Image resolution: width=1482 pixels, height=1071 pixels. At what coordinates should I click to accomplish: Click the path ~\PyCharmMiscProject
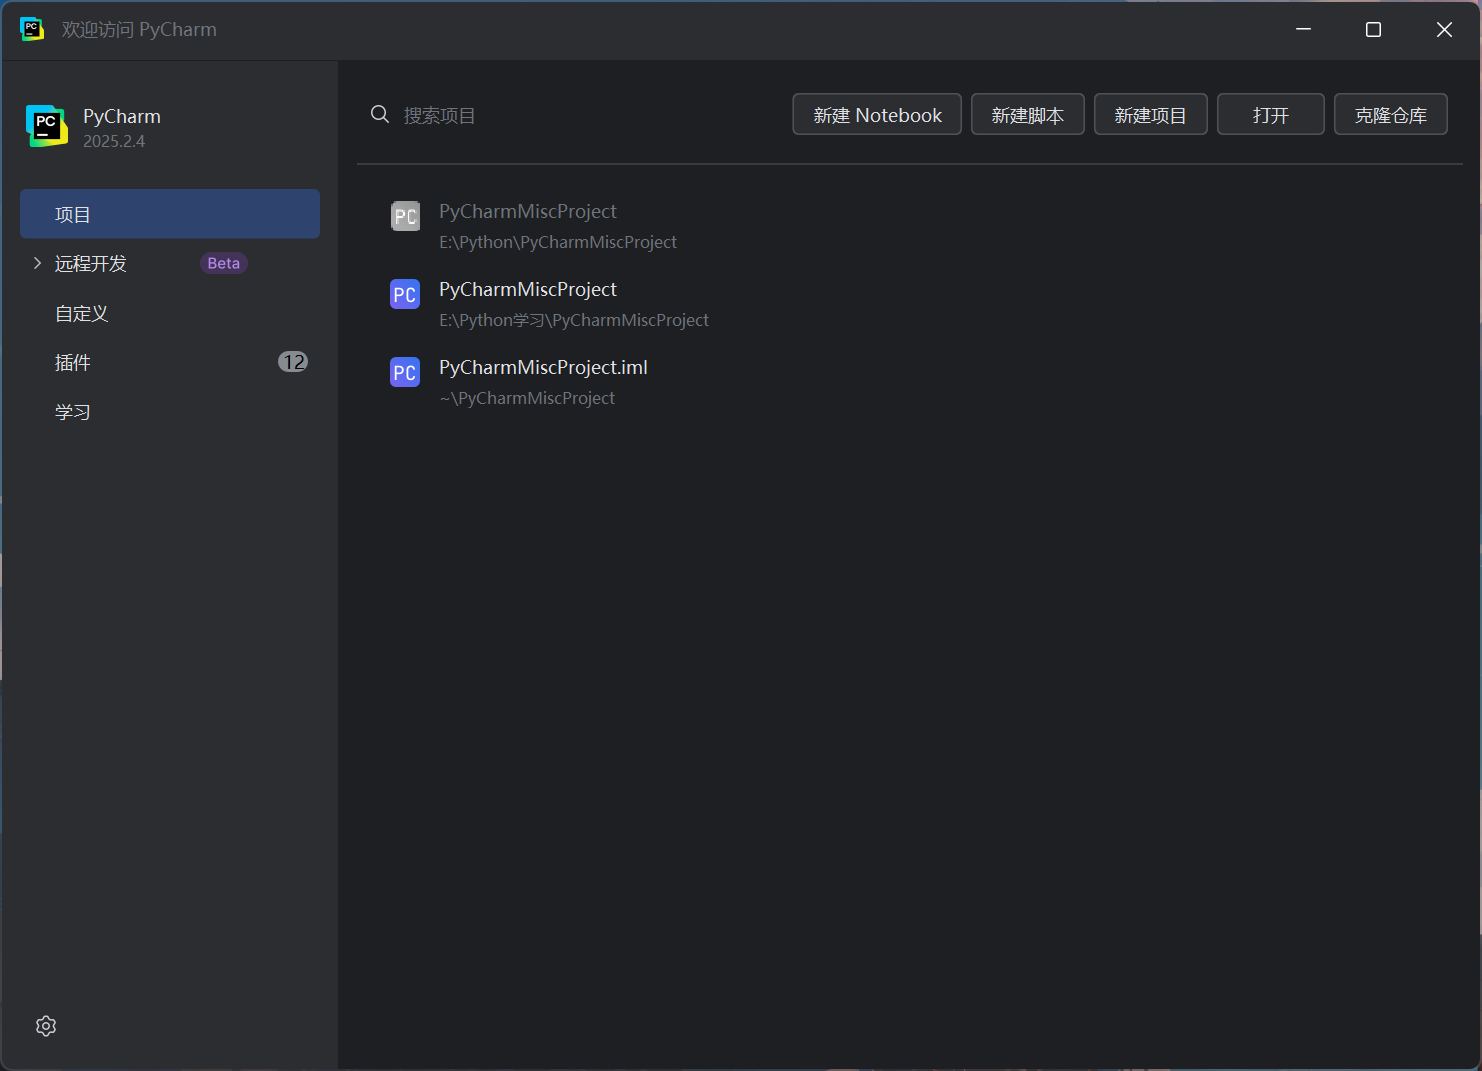click(527, 398)
